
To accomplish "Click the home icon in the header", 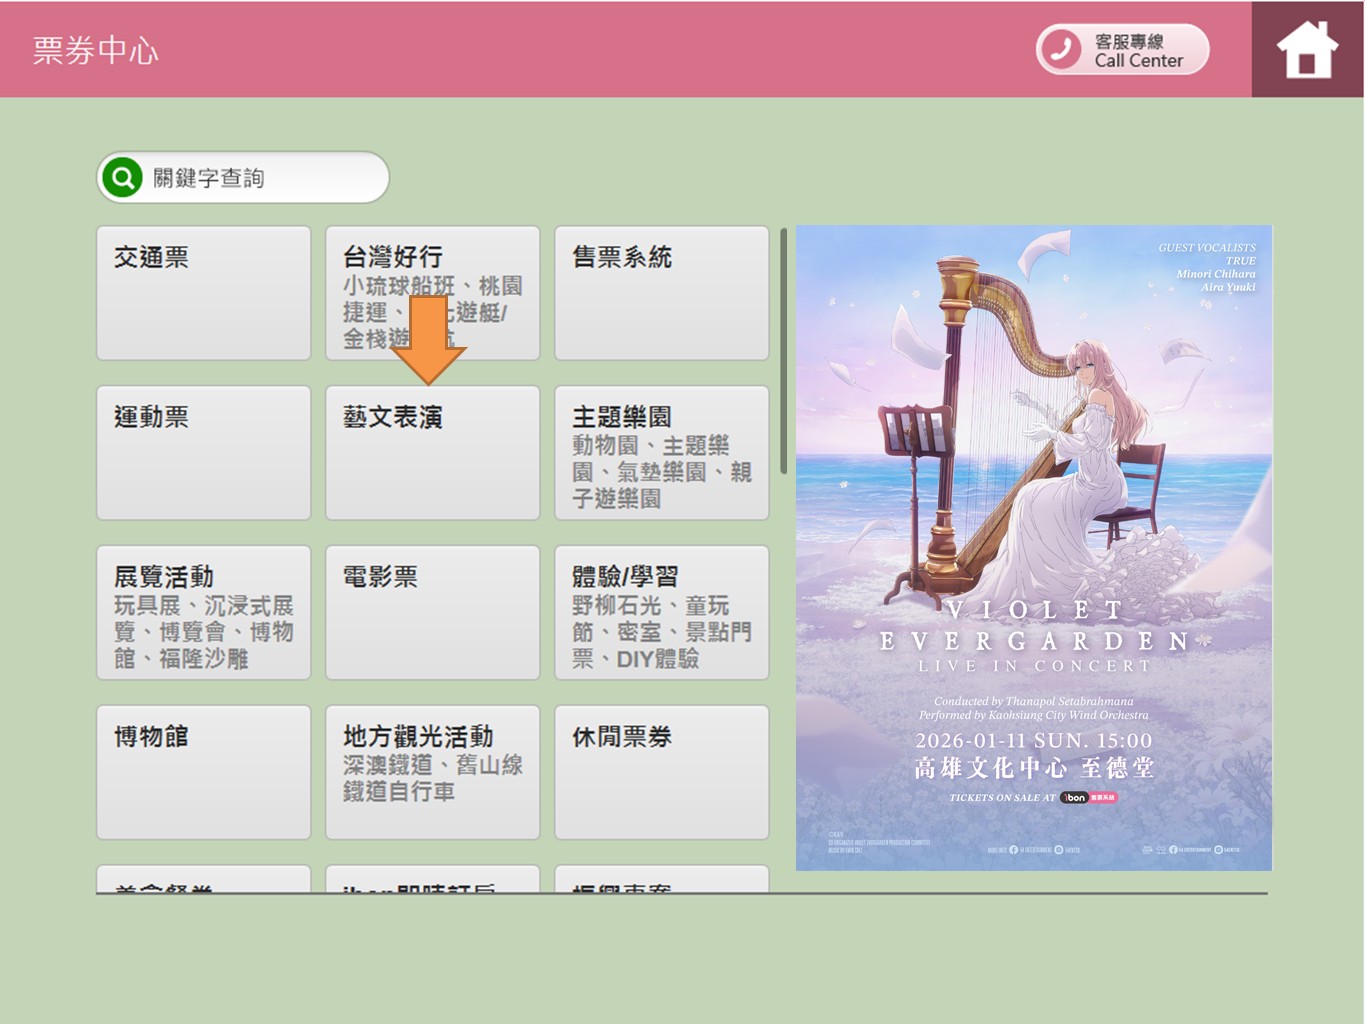I will coord(1307,49).
